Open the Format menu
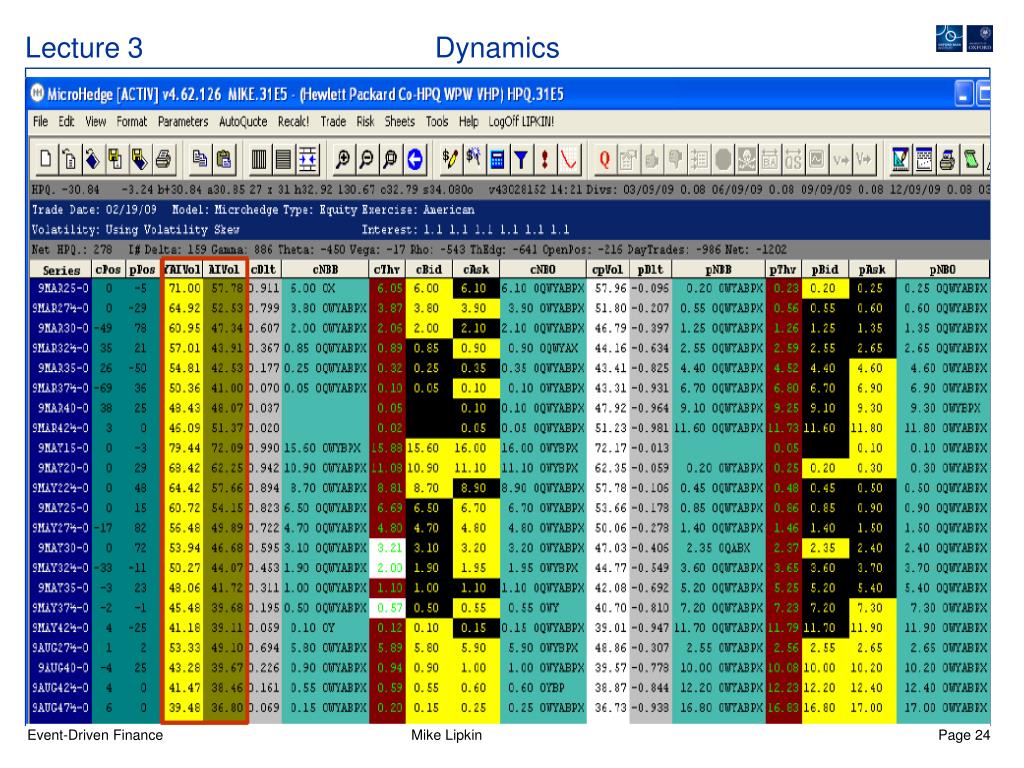The width and height of the screenshot is (1024, 768). tap(132, 121)
